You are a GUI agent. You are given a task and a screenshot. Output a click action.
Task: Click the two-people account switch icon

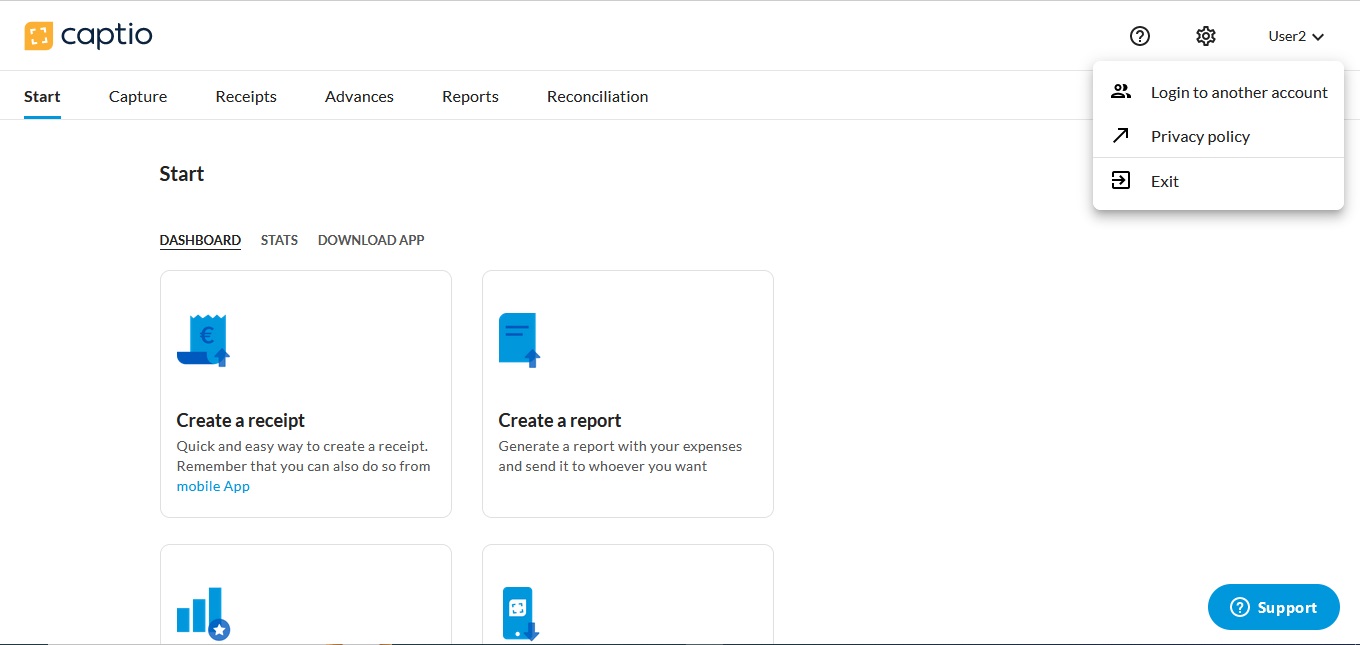tap(1121, 92)
